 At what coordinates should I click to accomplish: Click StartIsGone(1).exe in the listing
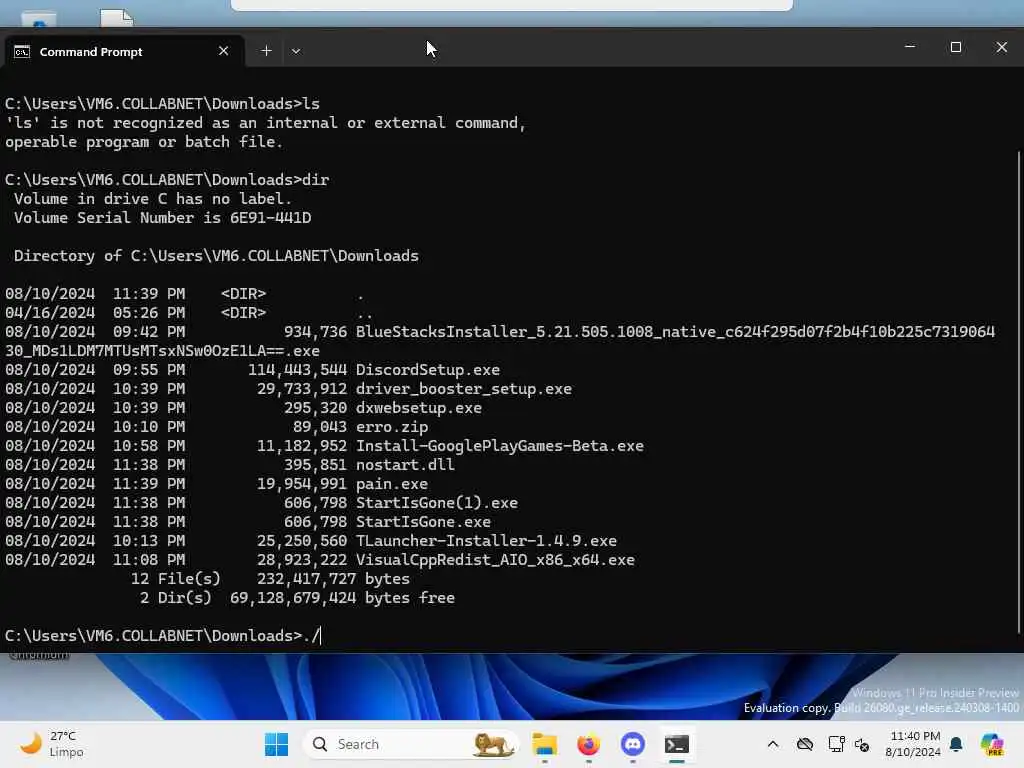tap(437, 503)
